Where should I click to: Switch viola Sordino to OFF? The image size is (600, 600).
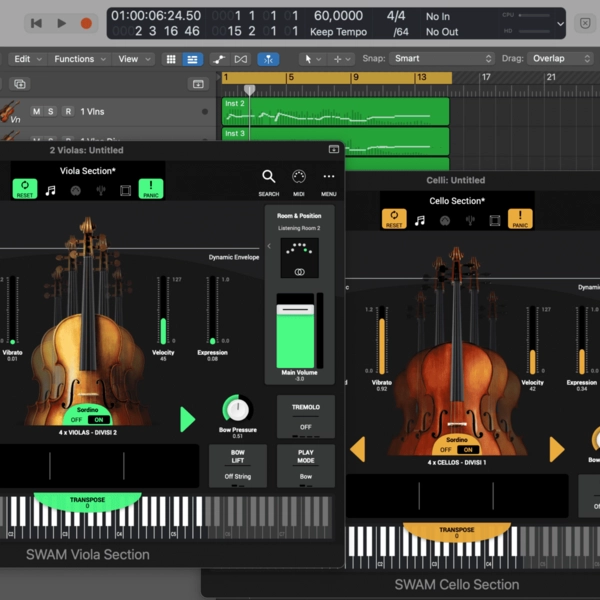coord(78,420)
